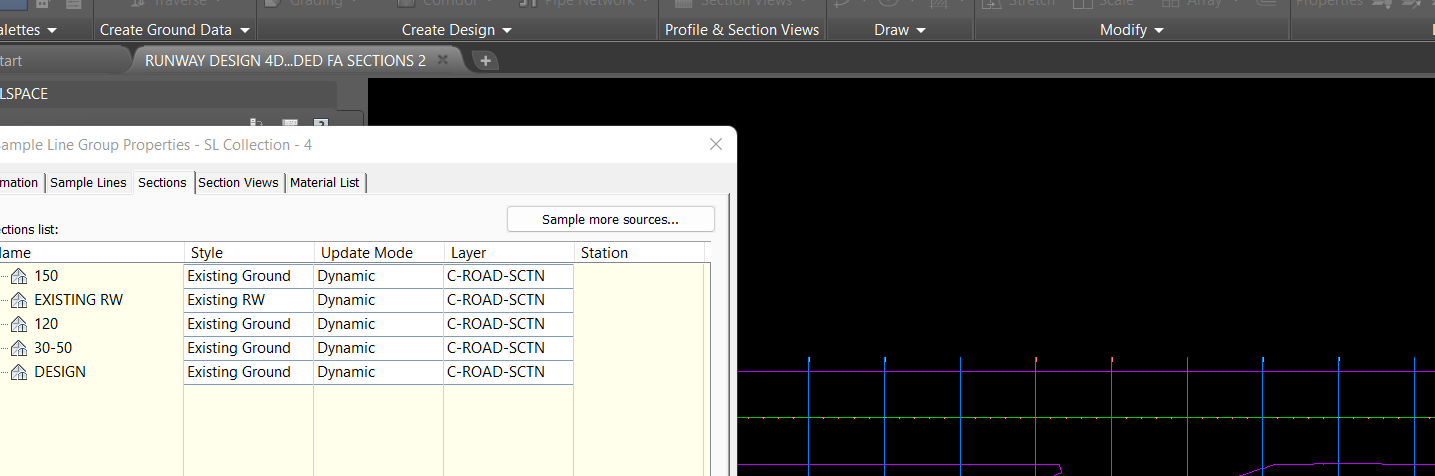
Task: Click Dynamic update mode for row 30-50
Action: 378,348
